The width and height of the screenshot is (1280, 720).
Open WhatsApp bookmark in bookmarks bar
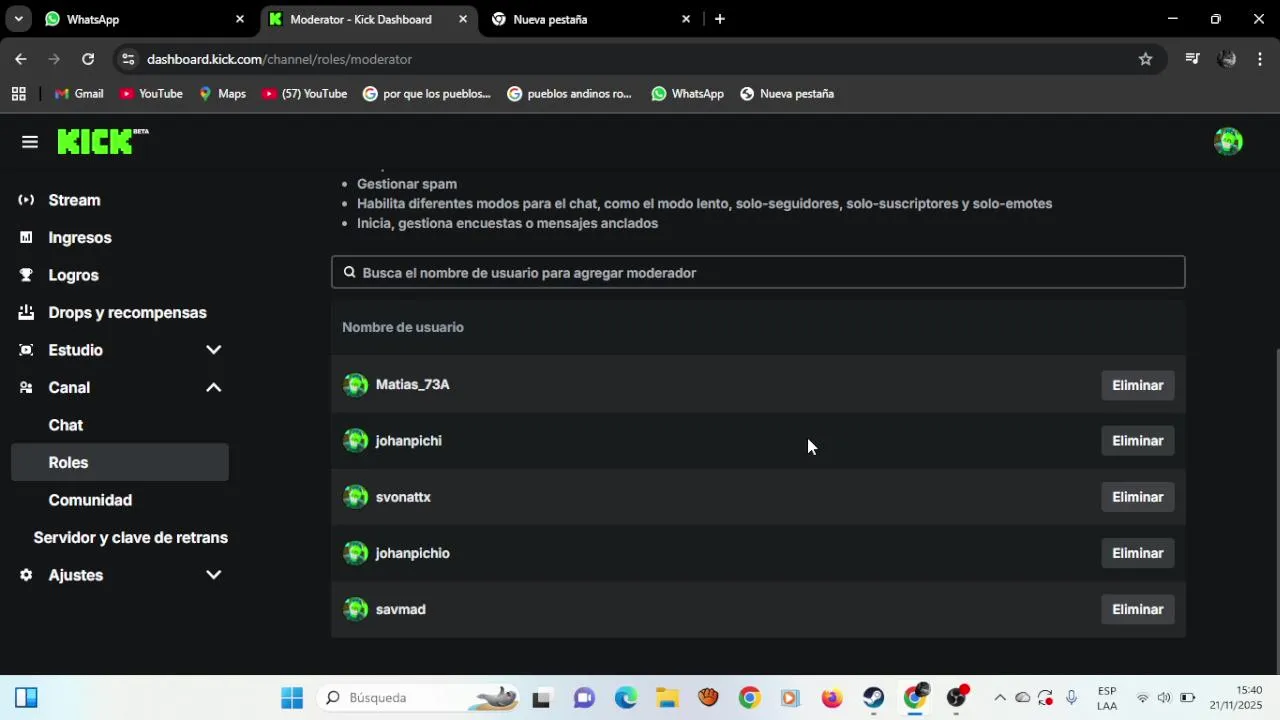coord(687,94)
